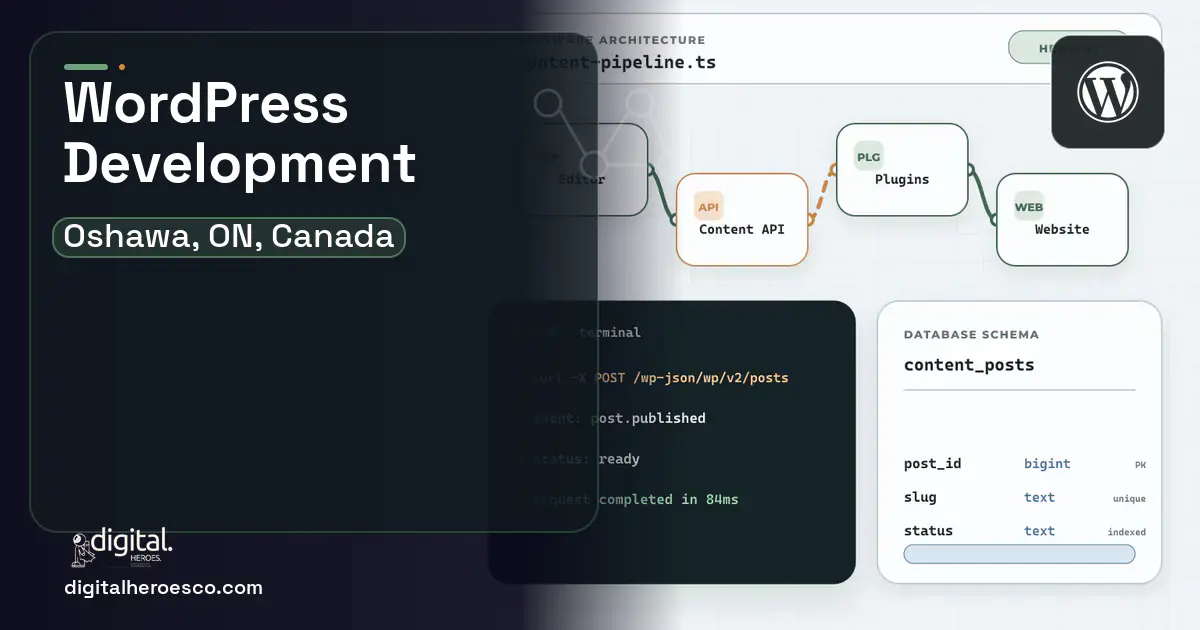The width and height of the screenshot is (1200, 630).
Task: Select the Website pipeline node
Action: (x=1062, y=219)
